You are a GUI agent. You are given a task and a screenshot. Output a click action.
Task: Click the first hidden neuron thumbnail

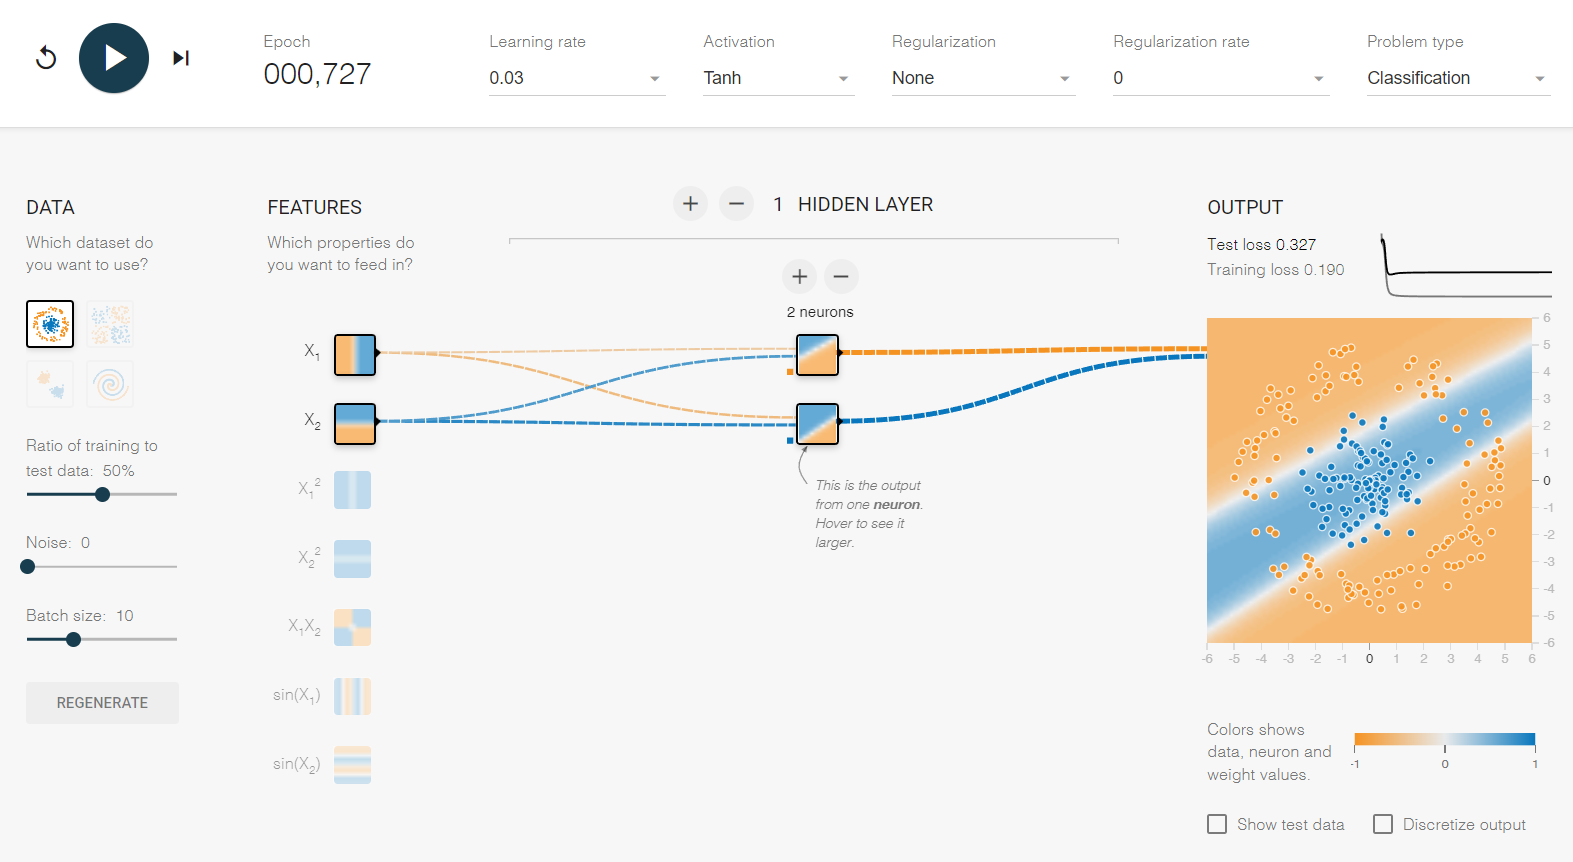(817, 355)
